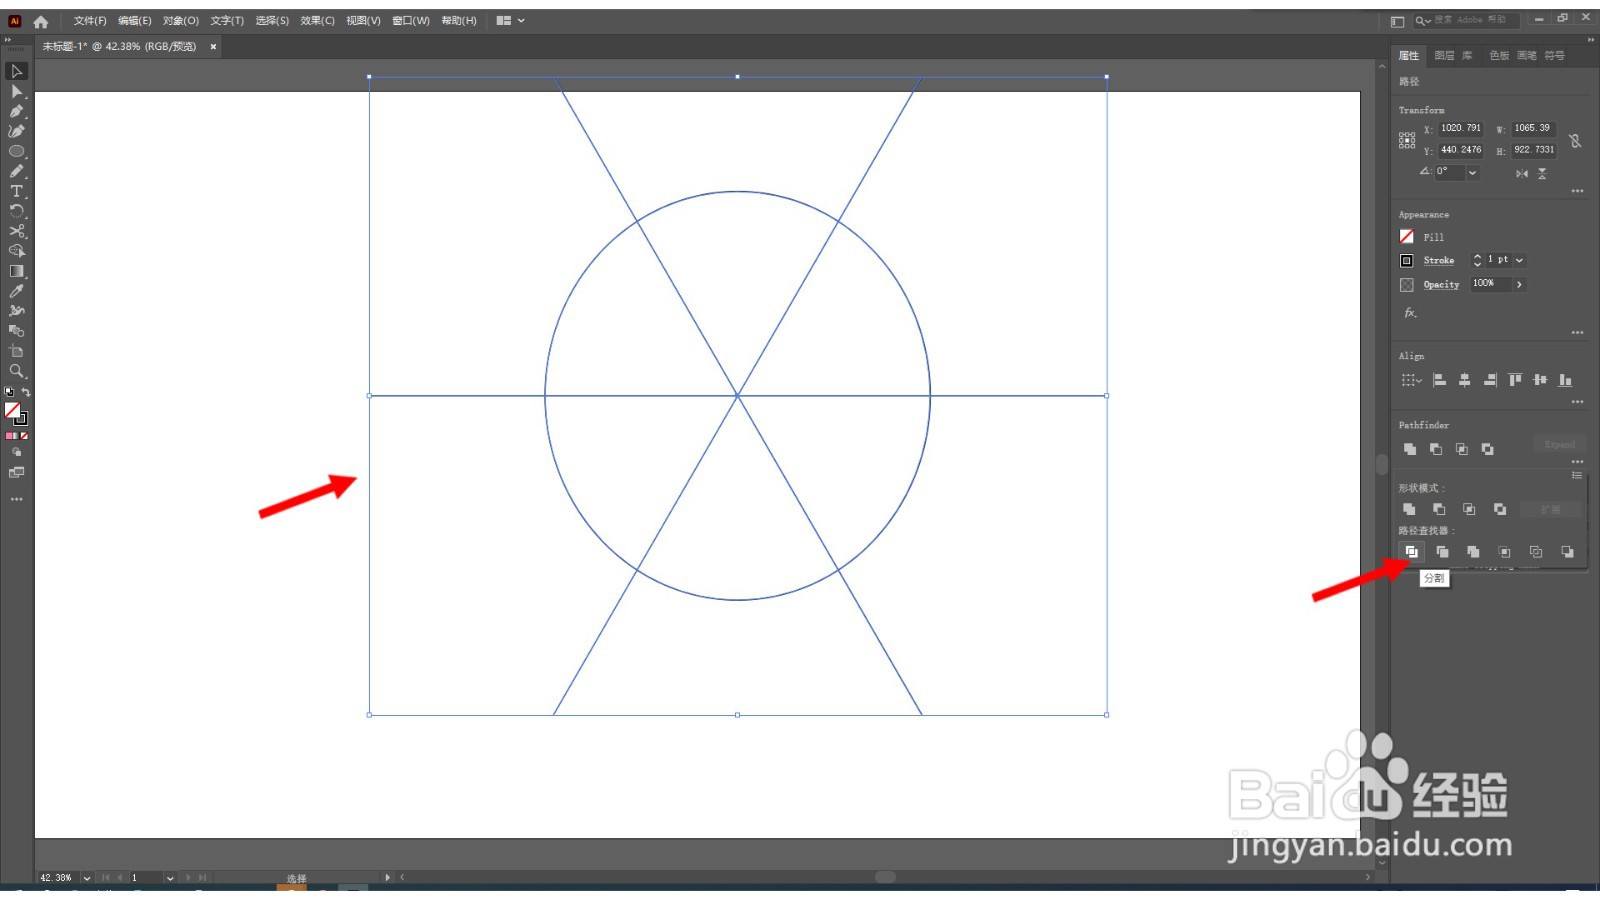This screenshot has width=1600, height=900.
Task: Select the Direct Selection tool
Action: click(16, 91)
